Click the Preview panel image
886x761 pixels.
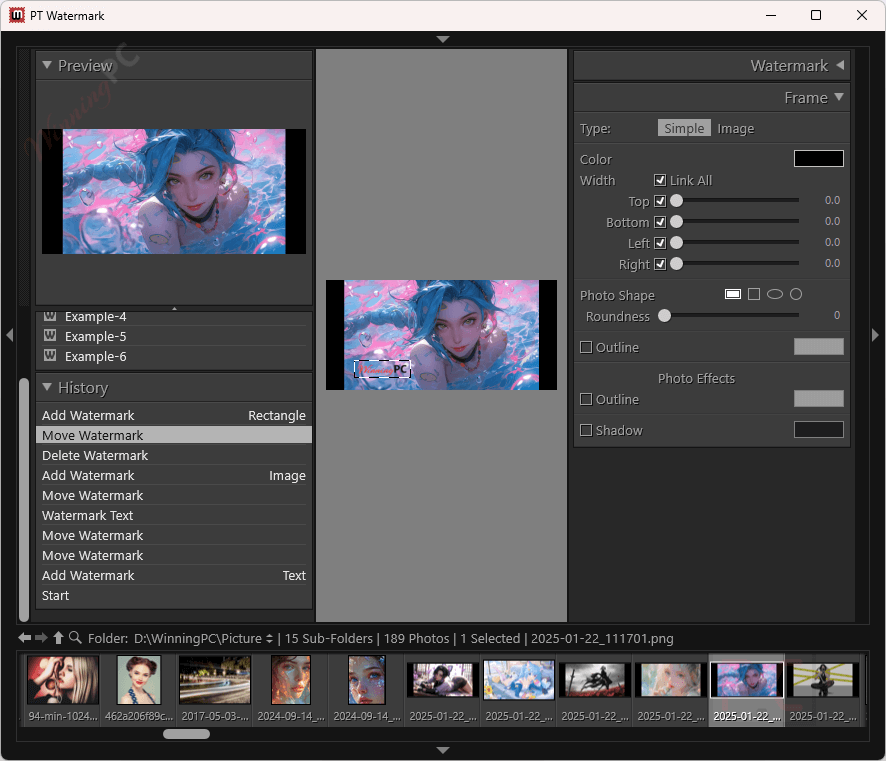[173, 191]
